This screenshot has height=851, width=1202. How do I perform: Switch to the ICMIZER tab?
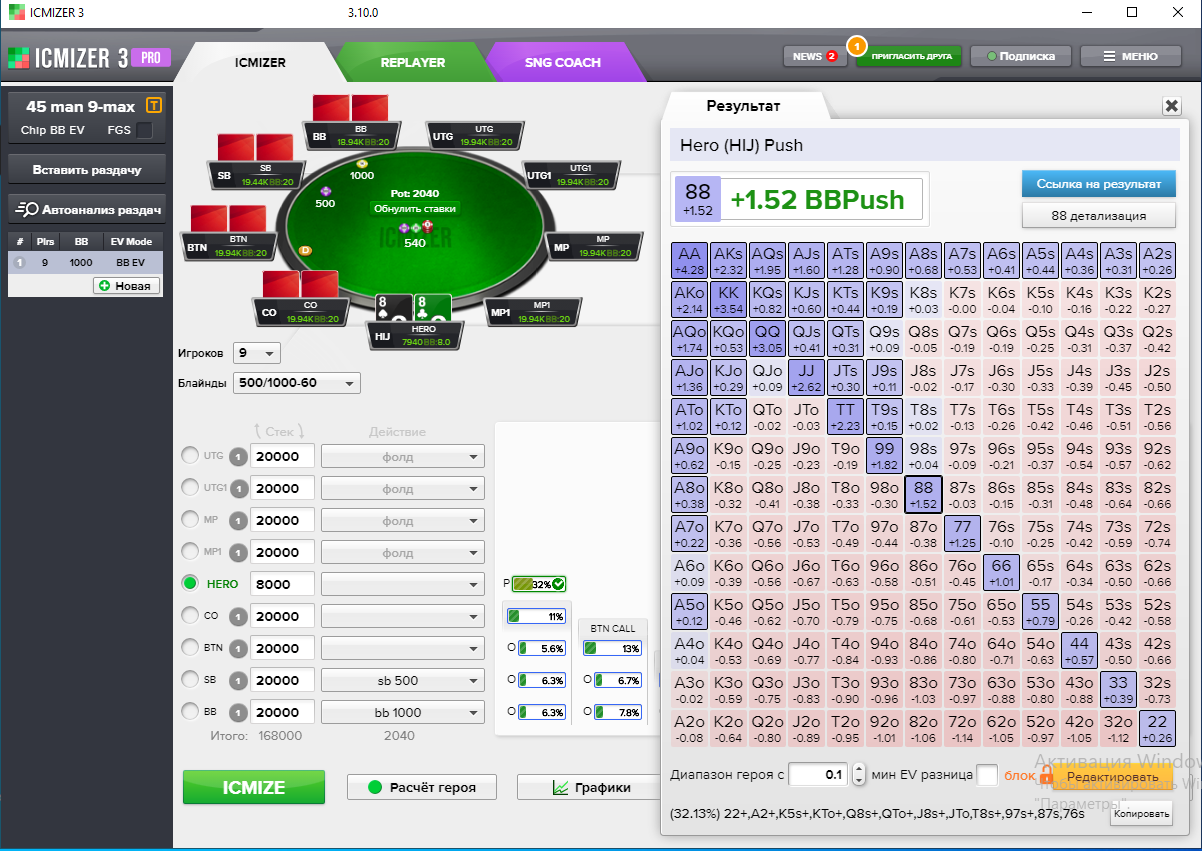pos(260,62)
